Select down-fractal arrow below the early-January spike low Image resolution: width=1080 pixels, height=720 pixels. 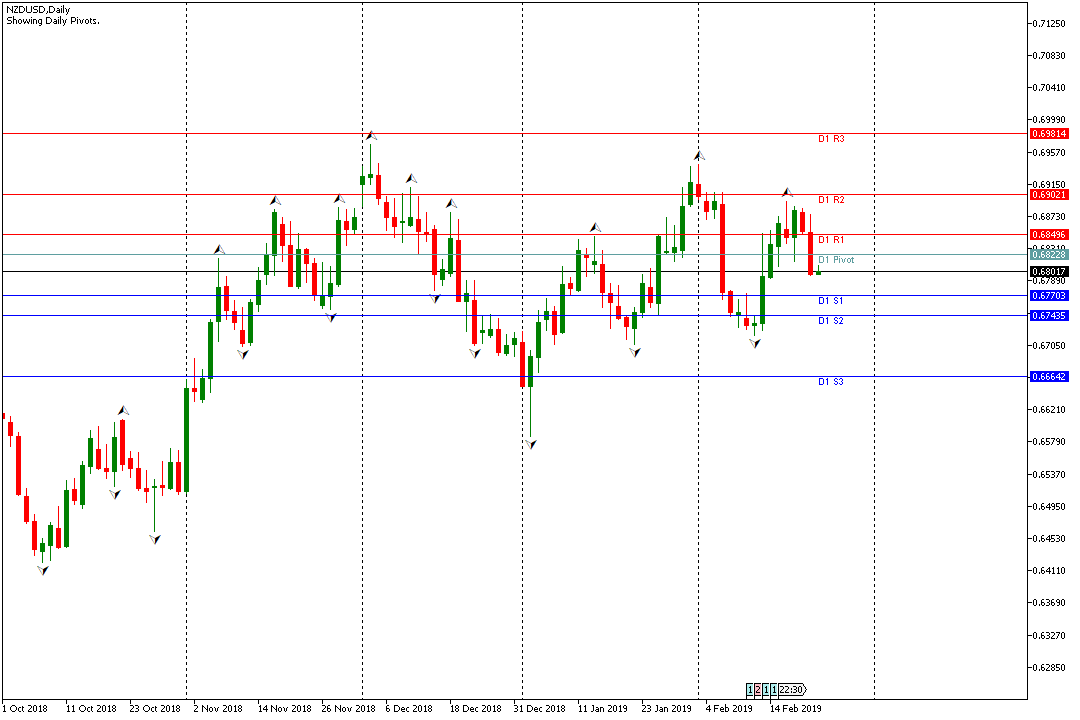tap(531, 444)
